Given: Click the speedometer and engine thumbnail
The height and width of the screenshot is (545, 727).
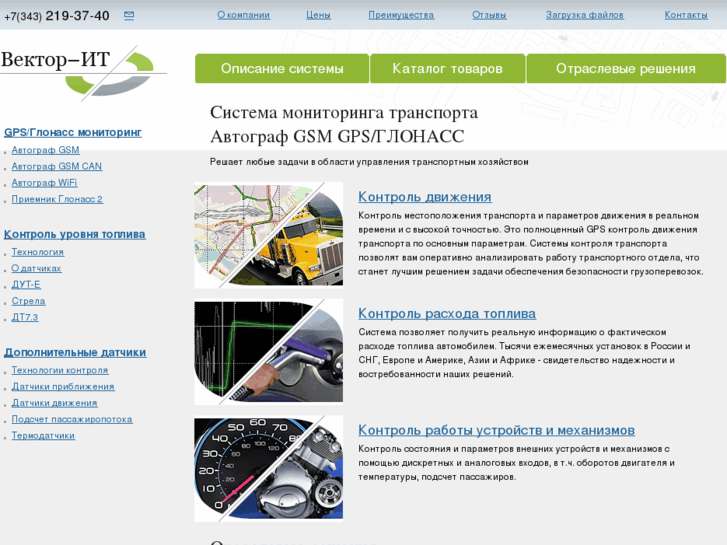Looking at the screenshot, I should tap(268, 468).
